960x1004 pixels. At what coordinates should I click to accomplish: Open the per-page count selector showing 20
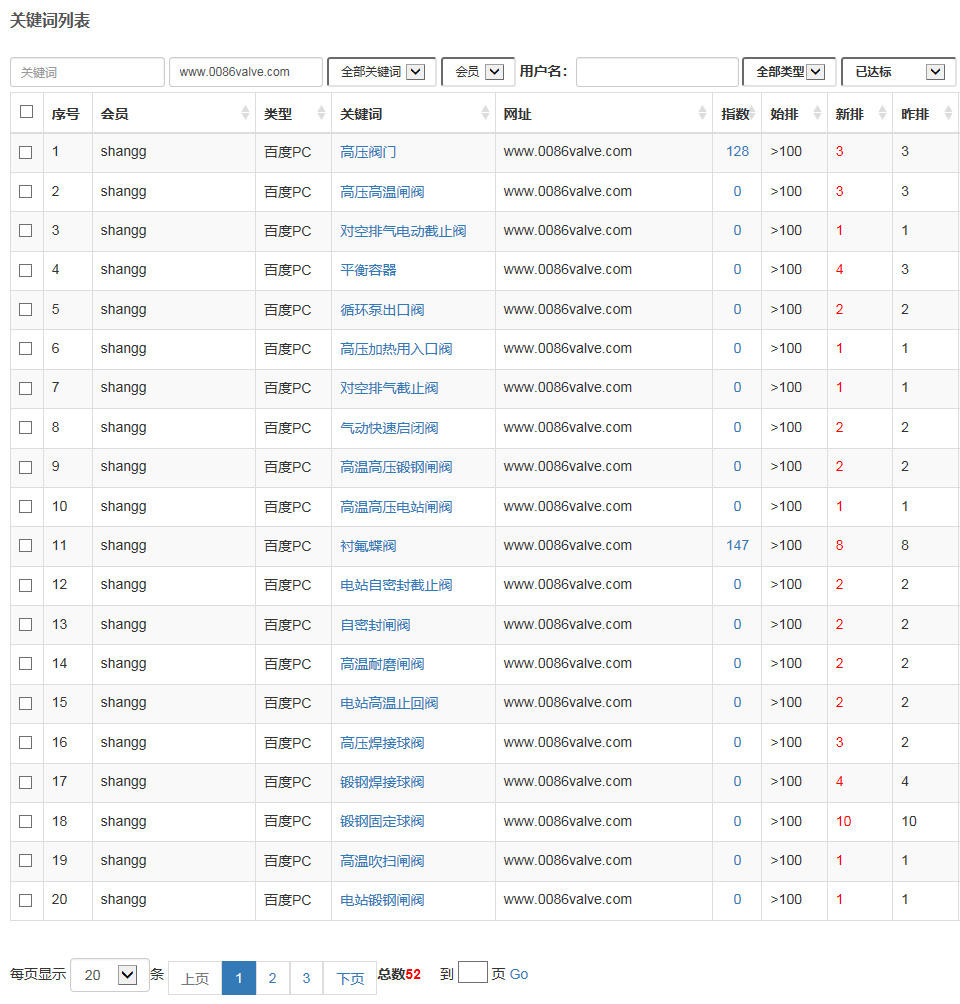(x=110, y=975)
